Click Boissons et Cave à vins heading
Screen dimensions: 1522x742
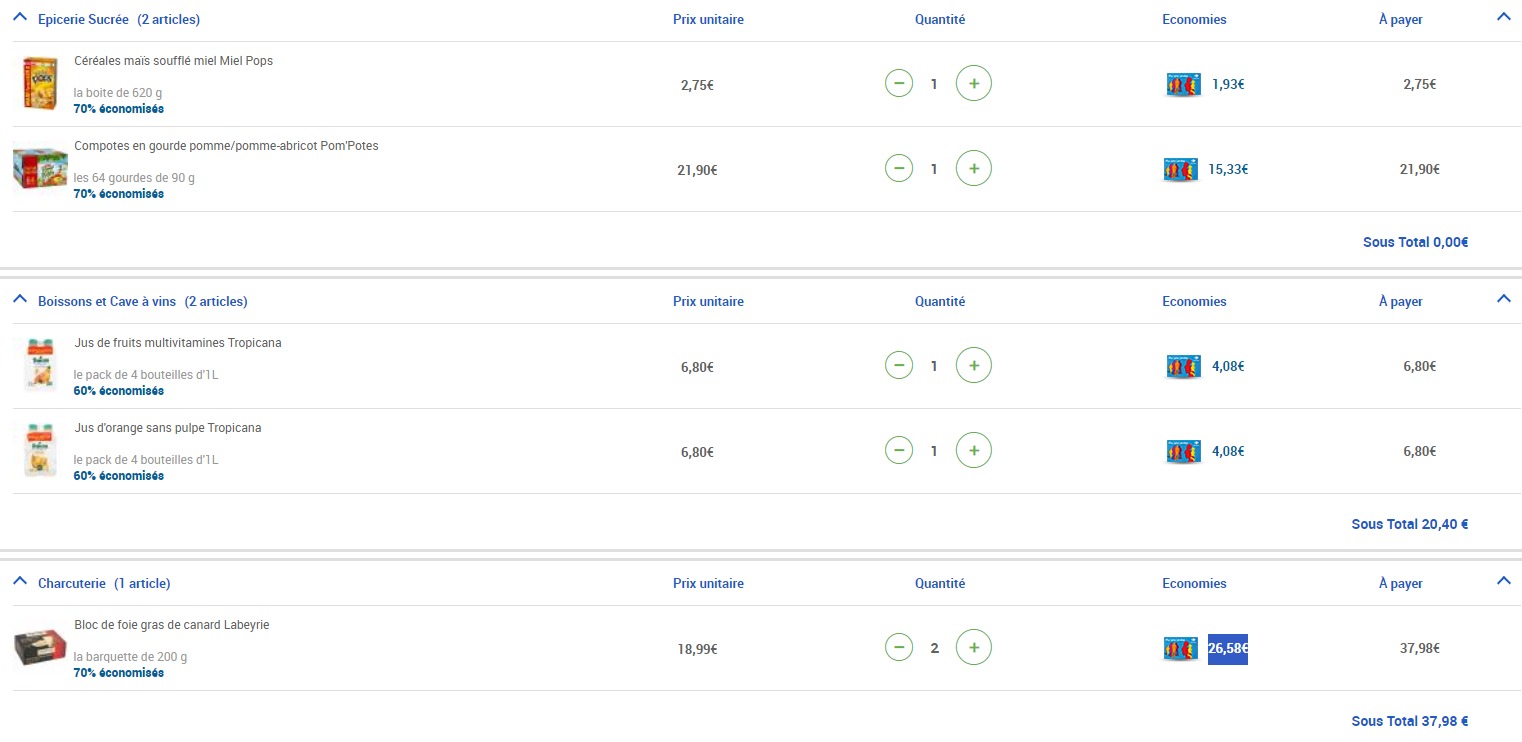coord(143,302)
